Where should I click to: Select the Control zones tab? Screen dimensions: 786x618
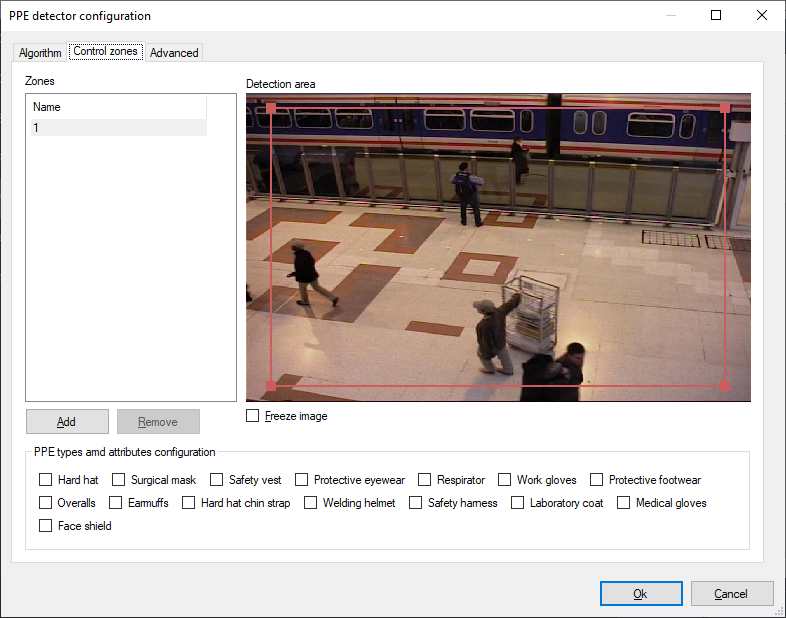[x=105, y=52]
